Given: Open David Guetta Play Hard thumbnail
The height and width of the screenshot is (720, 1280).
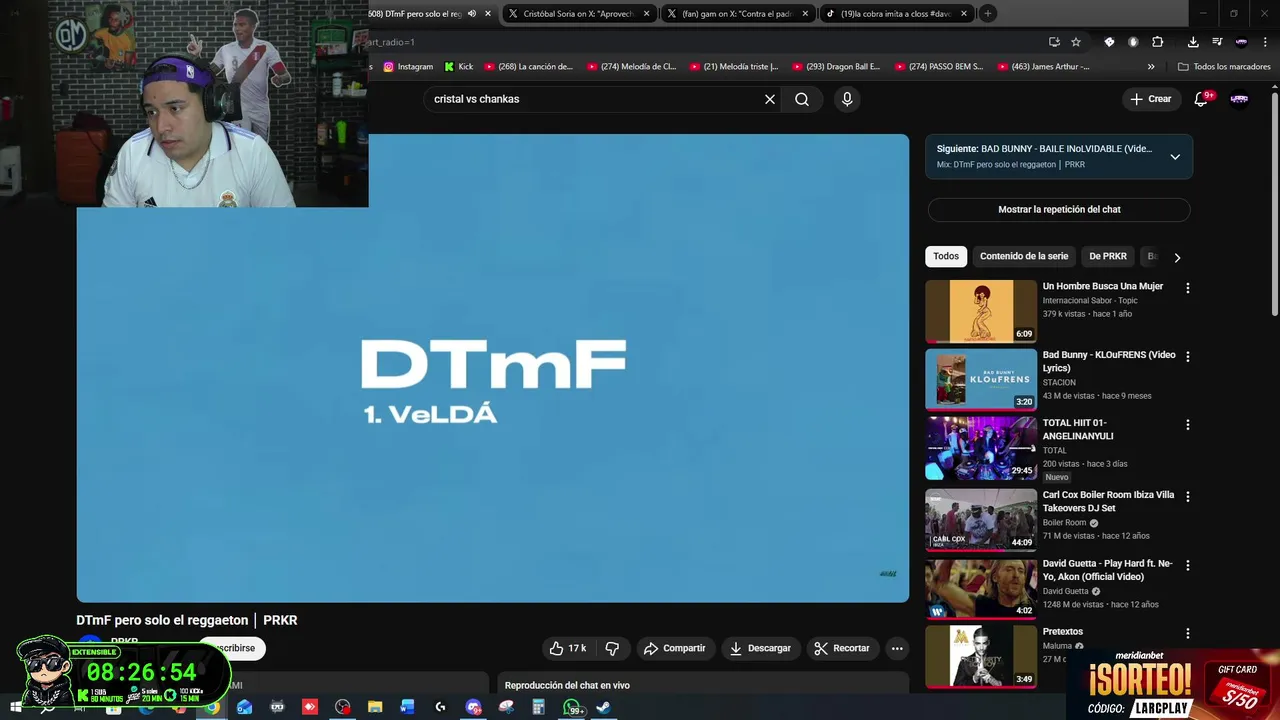Looking at the screenshot, I should pyautogui.click(x=981, y=588).
